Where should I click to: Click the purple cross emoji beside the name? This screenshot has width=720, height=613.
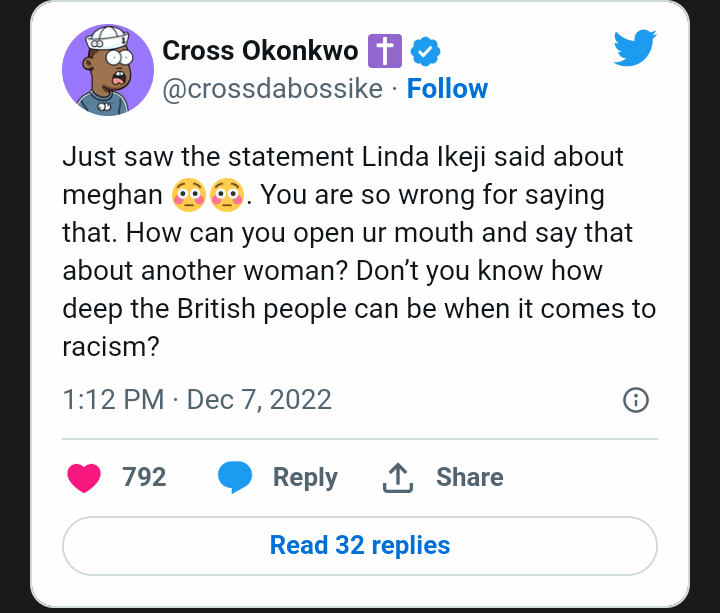tap(383, 50)
